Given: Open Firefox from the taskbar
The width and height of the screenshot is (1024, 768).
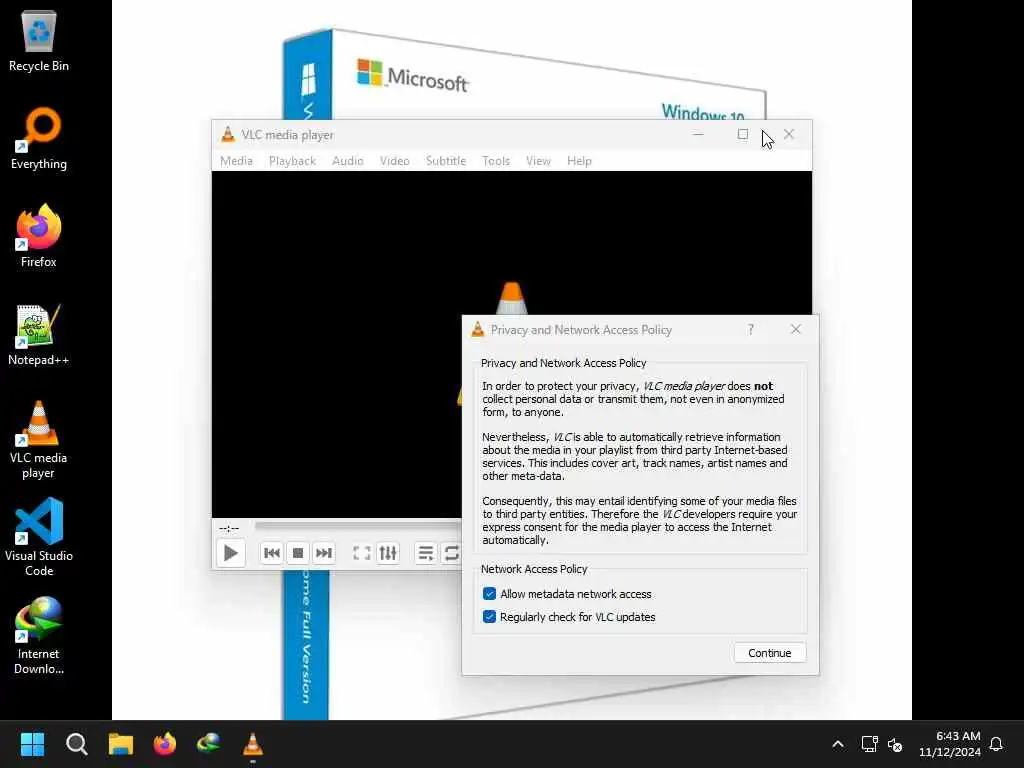Looking at the screenshot, I should point(165,744).
